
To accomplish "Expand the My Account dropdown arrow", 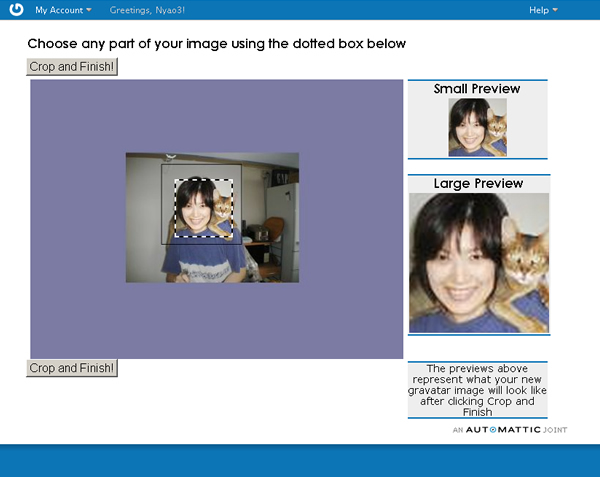I will coord(89,10).
